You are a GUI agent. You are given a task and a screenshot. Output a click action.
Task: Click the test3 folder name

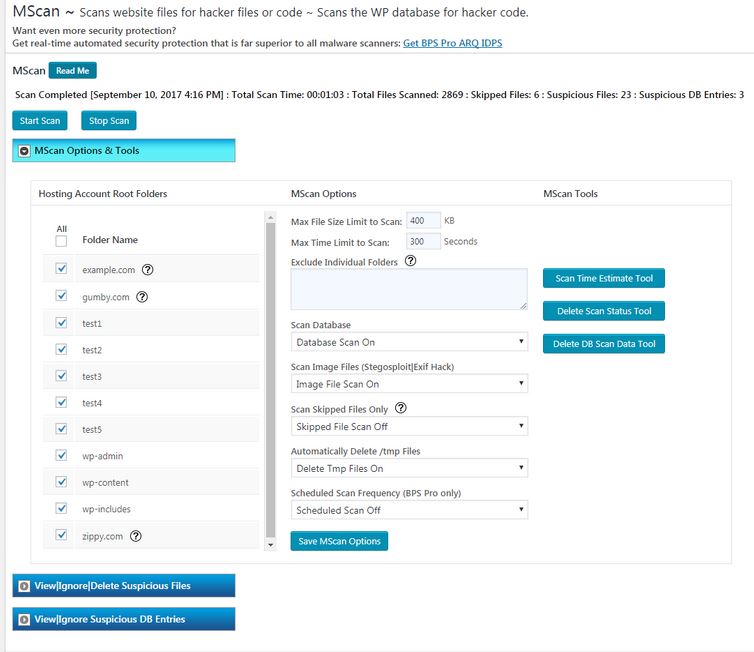(x=92, y=376)
